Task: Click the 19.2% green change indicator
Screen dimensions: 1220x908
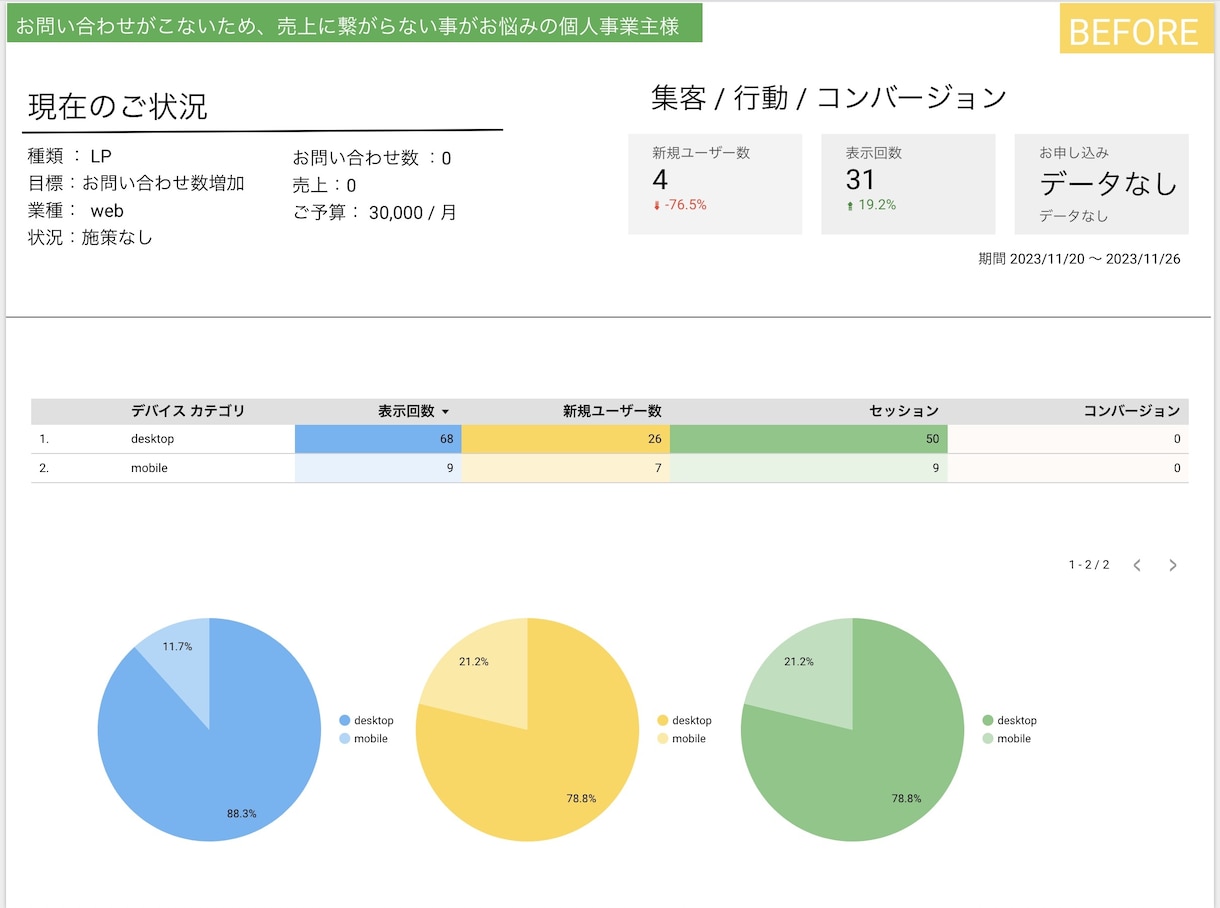Action: (871, 205)
